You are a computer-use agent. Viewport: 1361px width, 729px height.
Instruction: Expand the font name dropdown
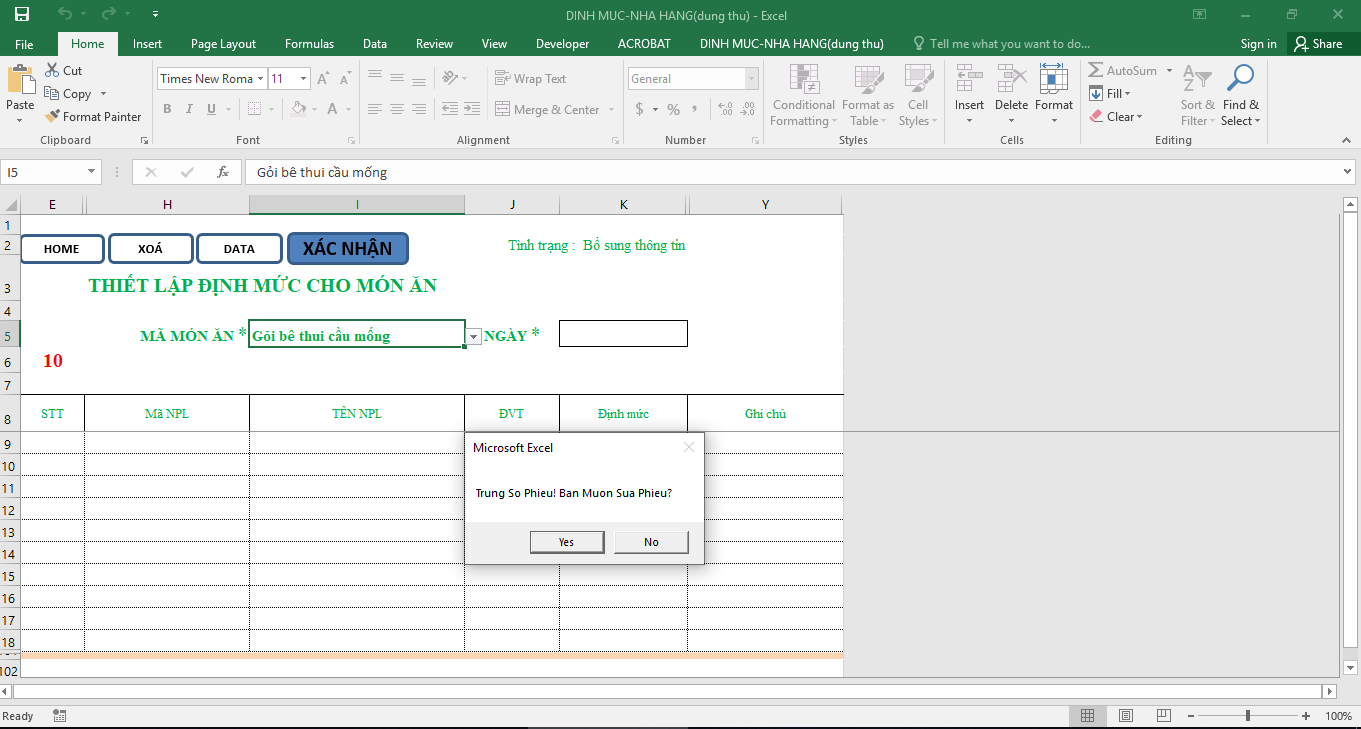point(260,79)
